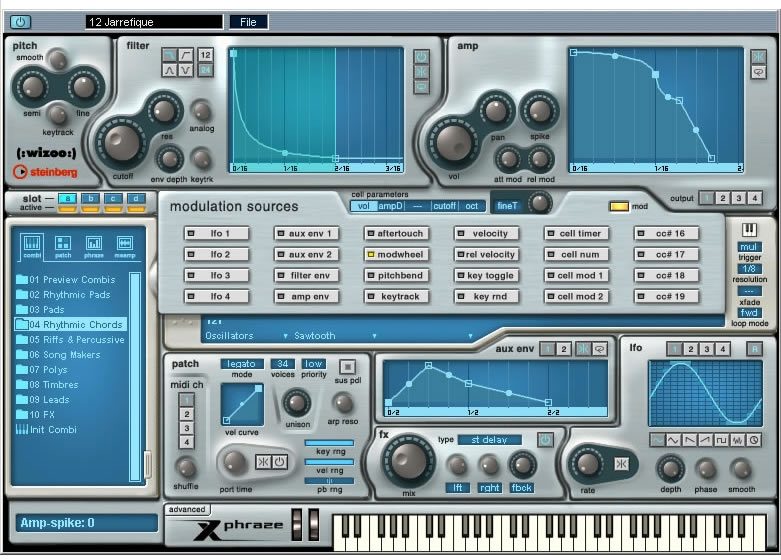The width and height of the screenshot is (781, 560).
Task: Switch to LFO 3 tab
Action: tap(706, 349)
